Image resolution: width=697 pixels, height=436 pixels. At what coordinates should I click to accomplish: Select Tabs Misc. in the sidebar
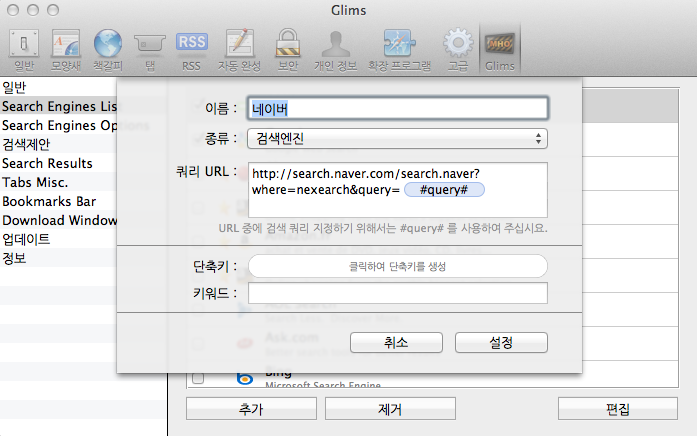point(58,183)
